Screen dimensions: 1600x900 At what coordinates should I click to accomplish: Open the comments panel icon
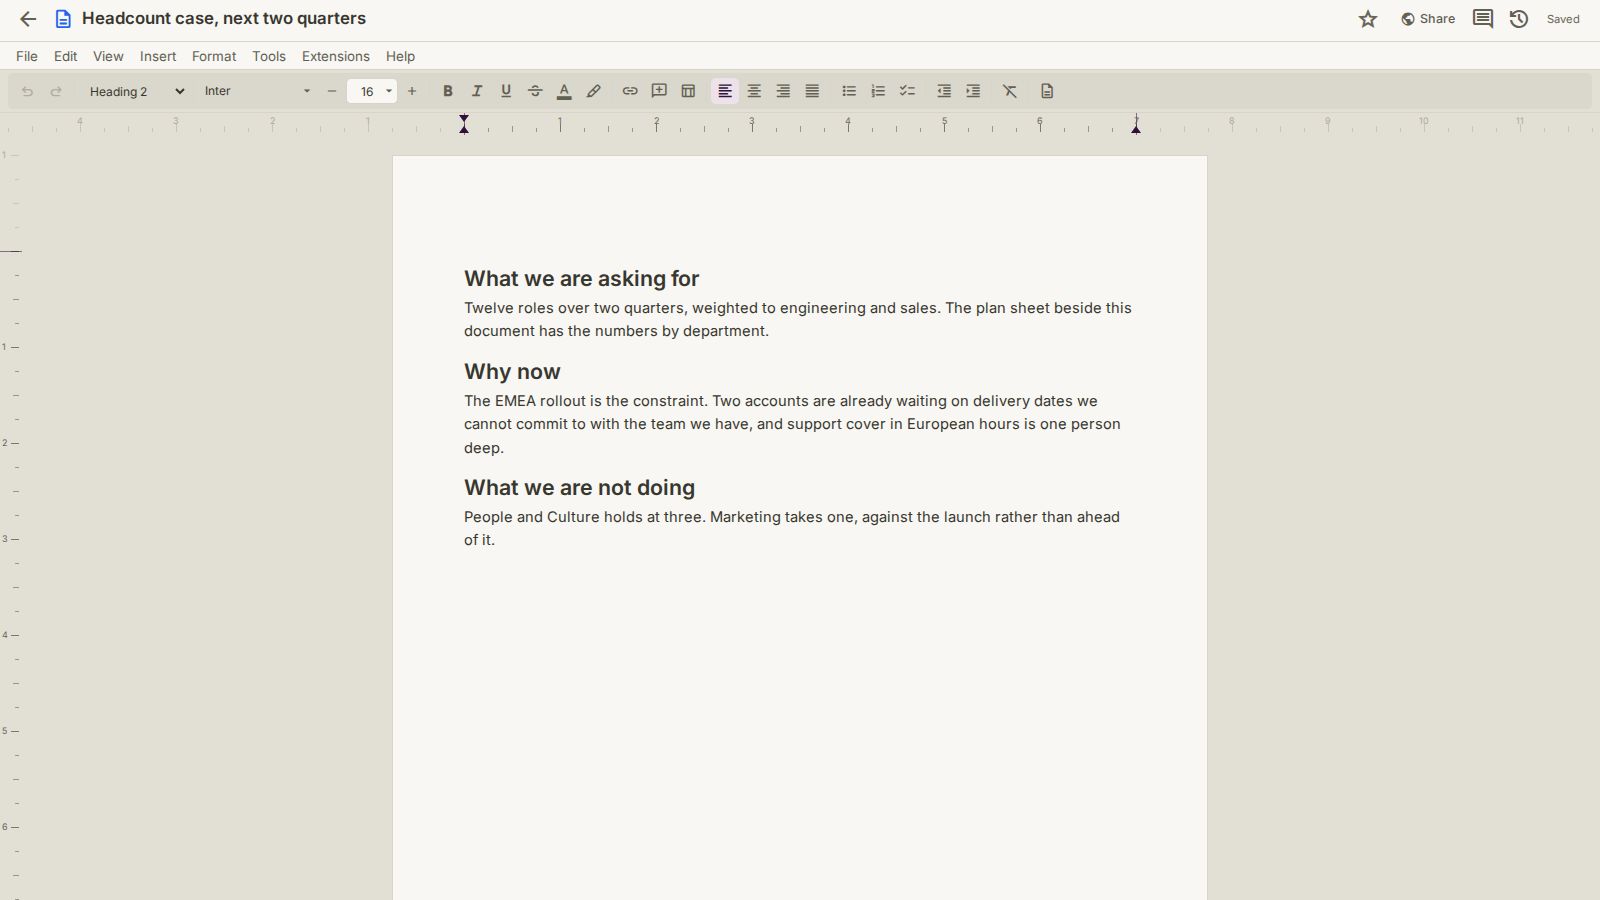coord(1483,19)
